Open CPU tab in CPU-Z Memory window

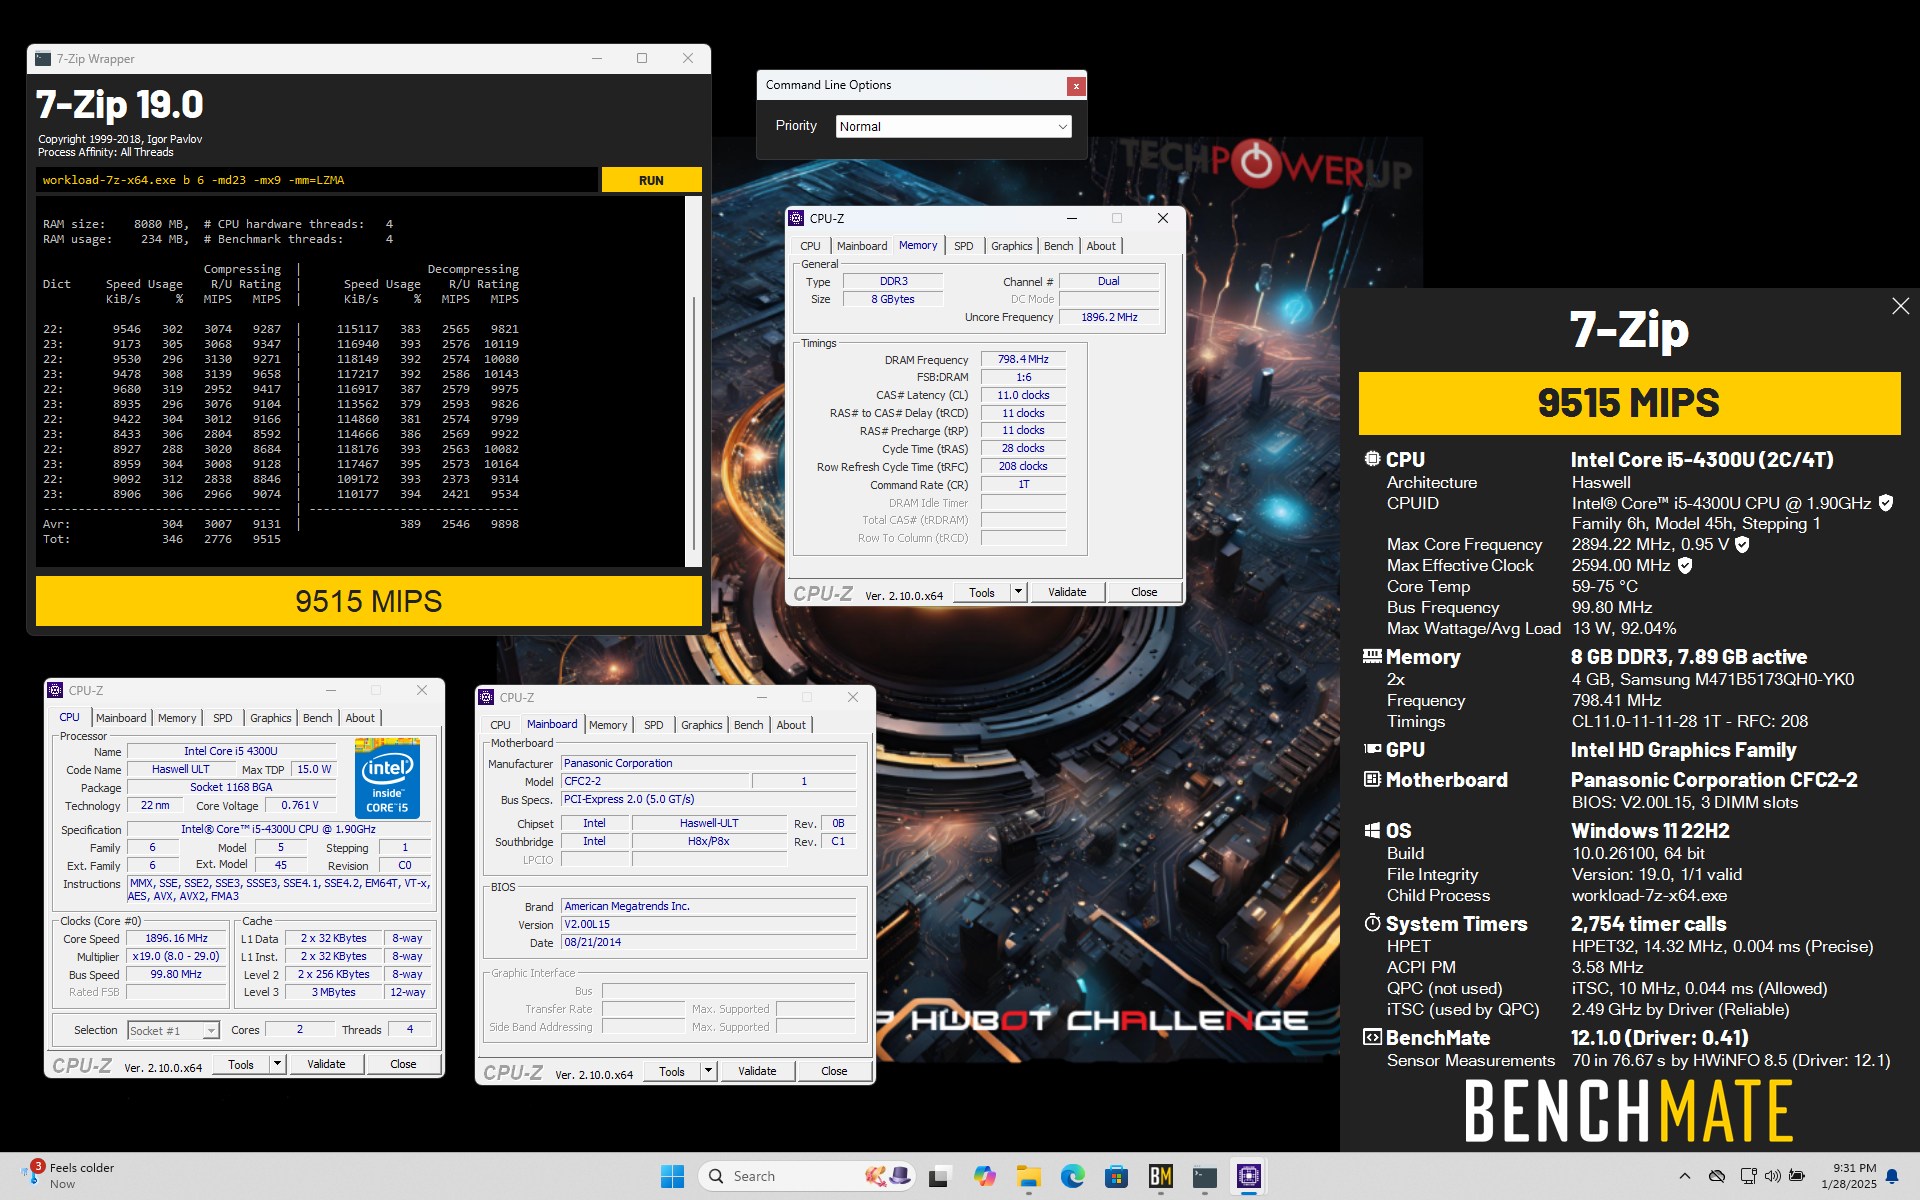pyautogui.click(x=810, y=246)
